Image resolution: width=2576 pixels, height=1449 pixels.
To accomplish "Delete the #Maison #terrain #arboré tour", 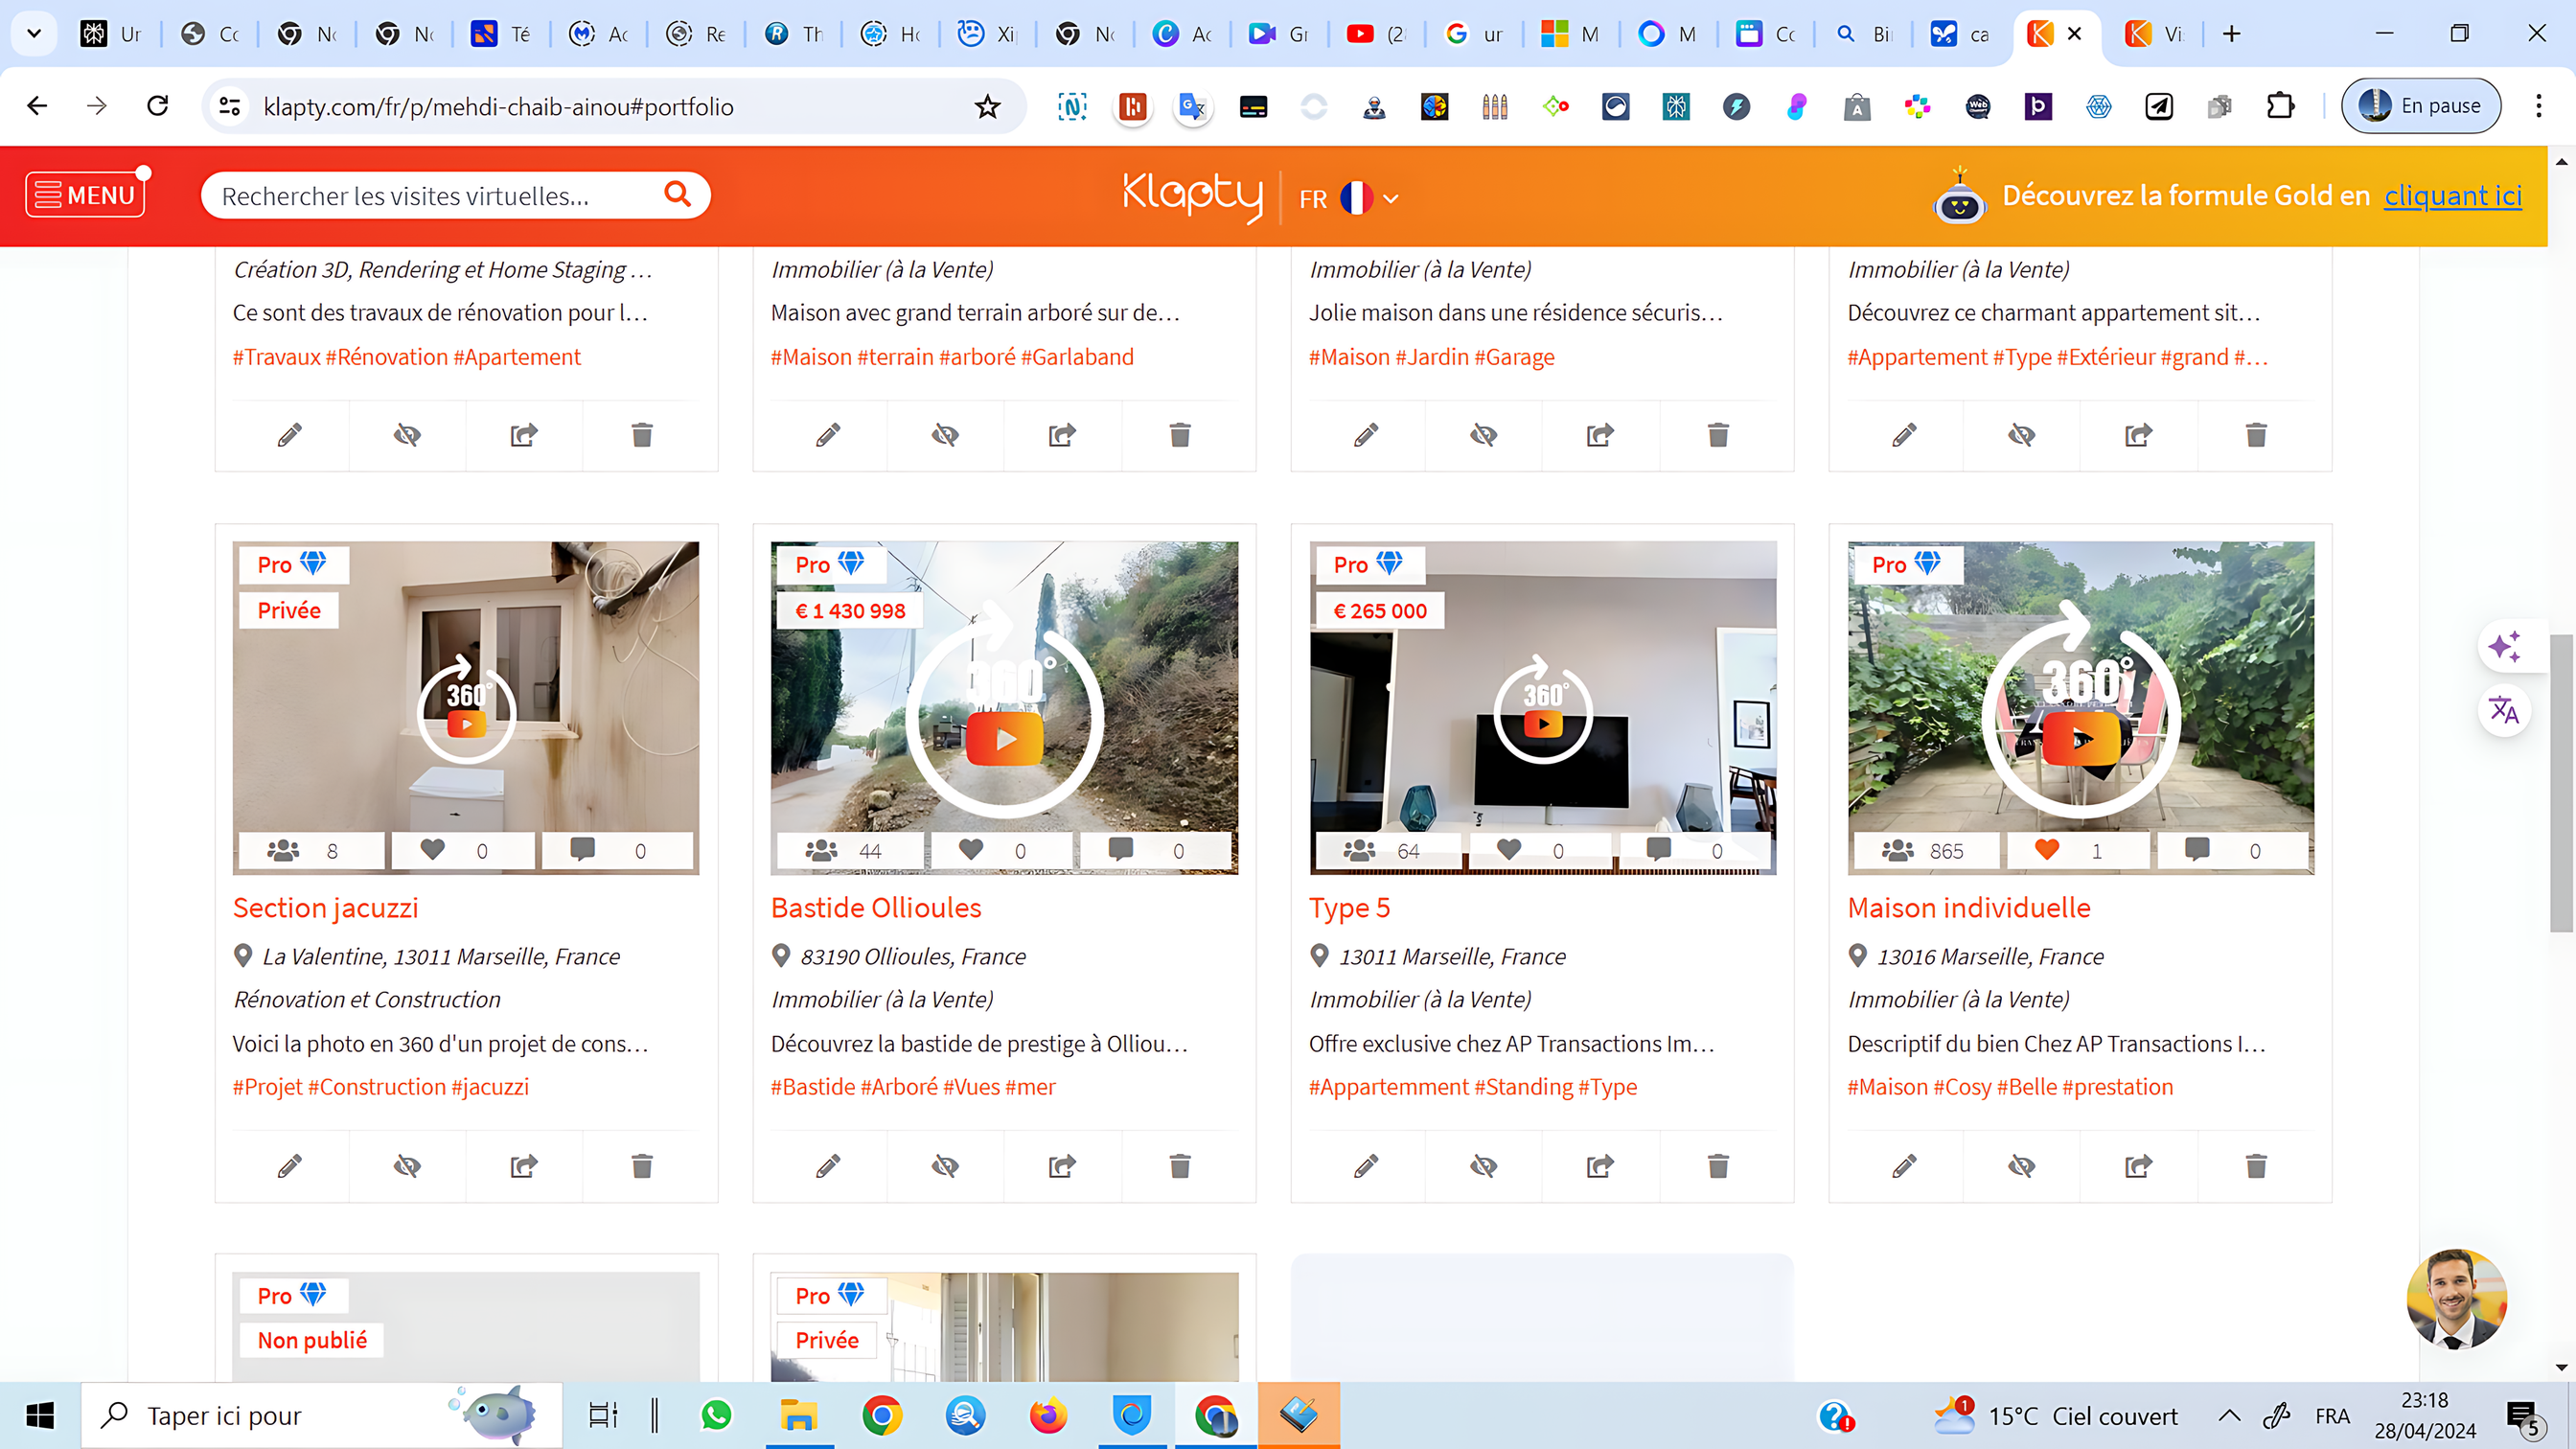I will click(x=1180, y=434).
